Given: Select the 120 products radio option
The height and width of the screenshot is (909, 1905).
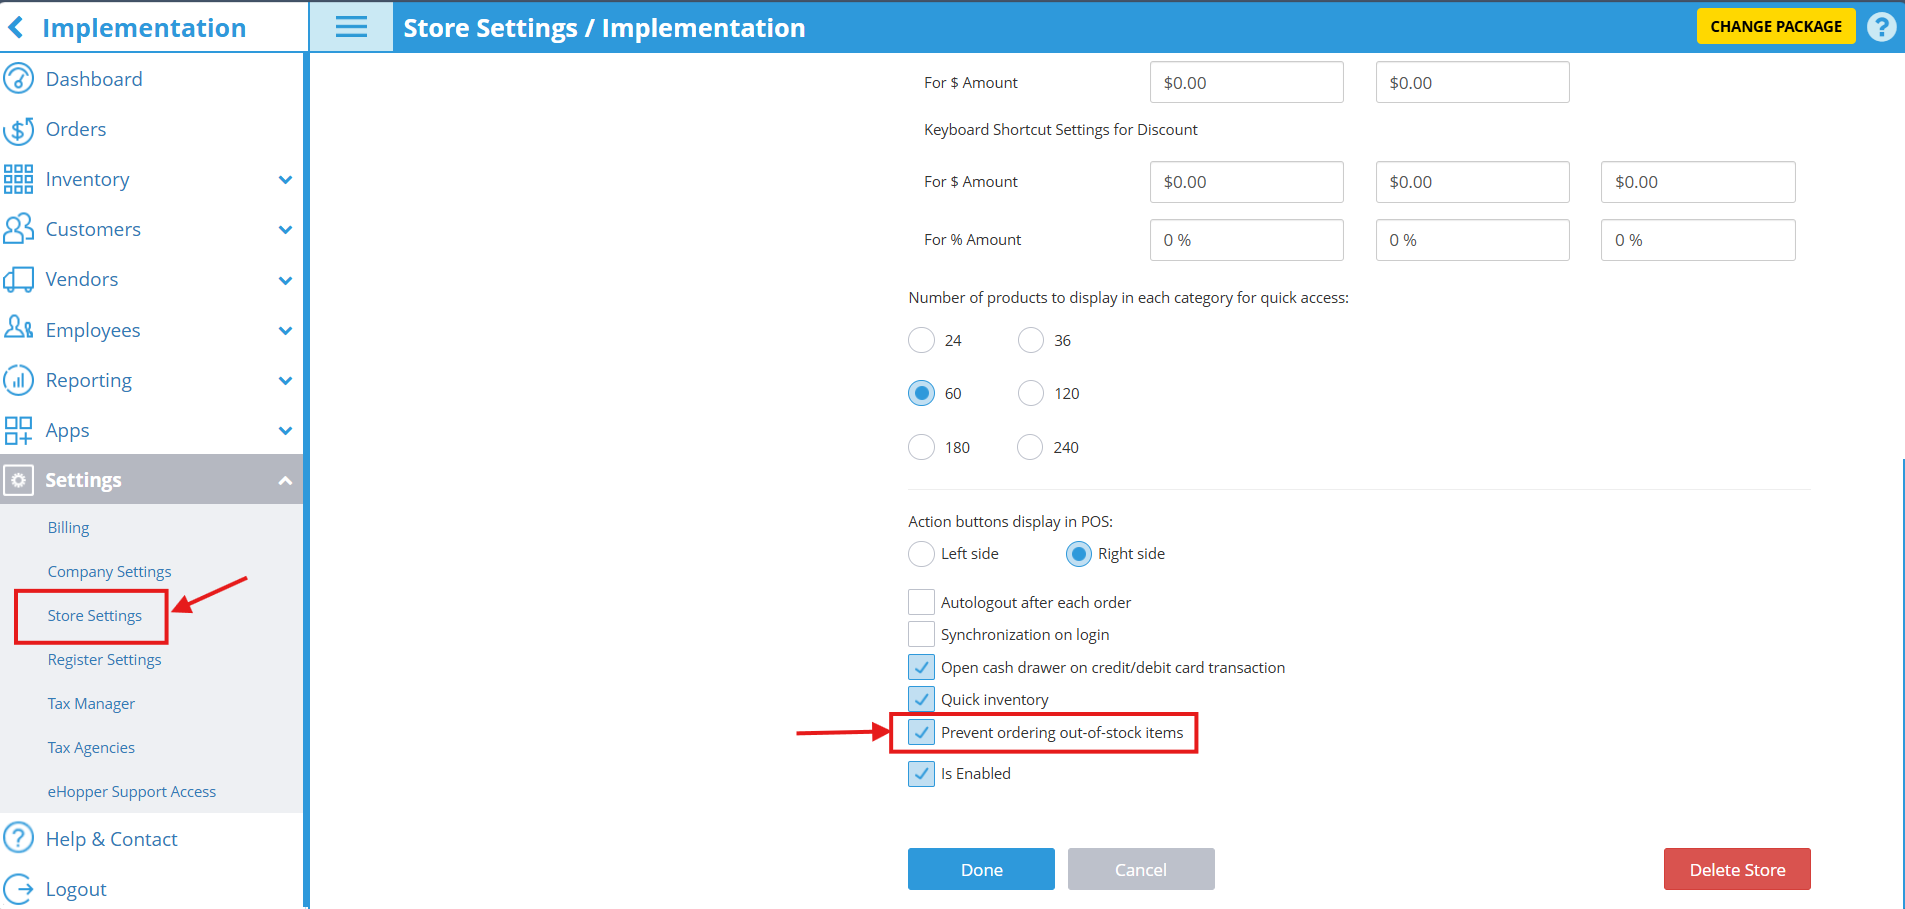Looking at the screenshot, I should click(1031, 394).
